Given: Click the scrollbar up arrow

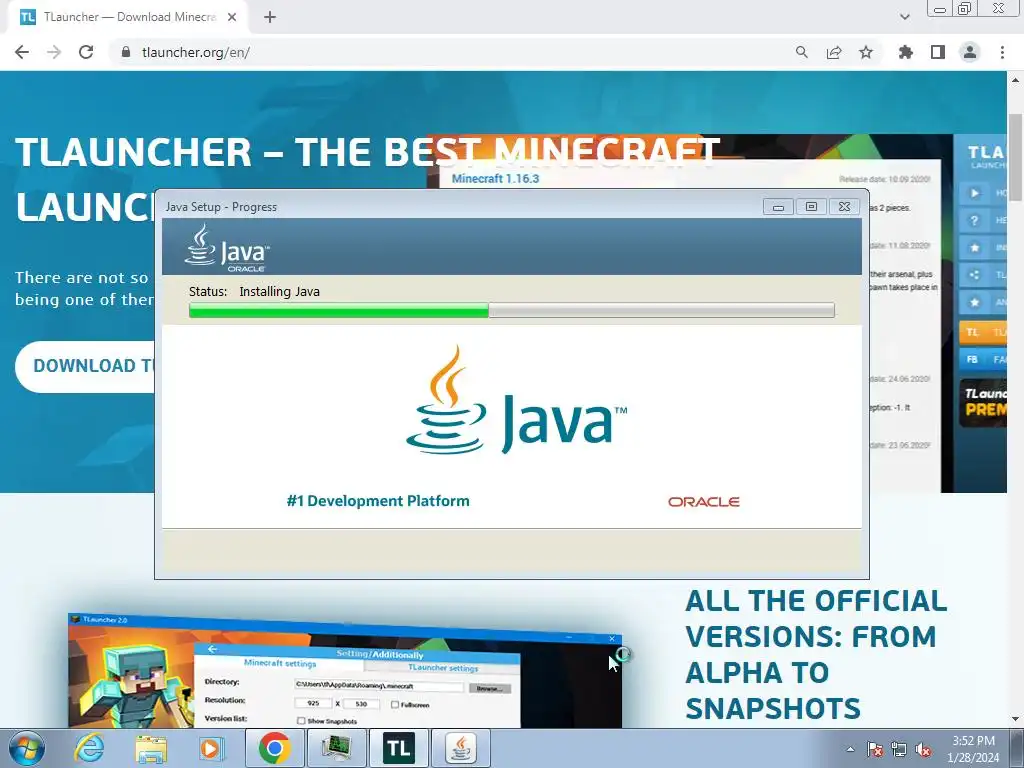Looking at the screenshot, I should 1015,80.
